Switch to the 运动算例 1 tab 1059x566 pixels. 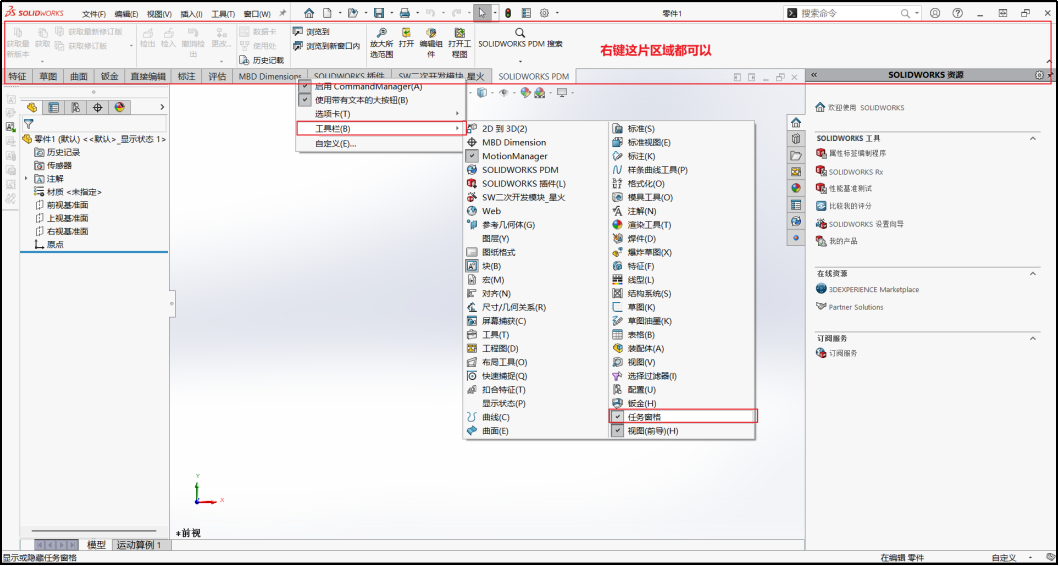tap(139, 545)
